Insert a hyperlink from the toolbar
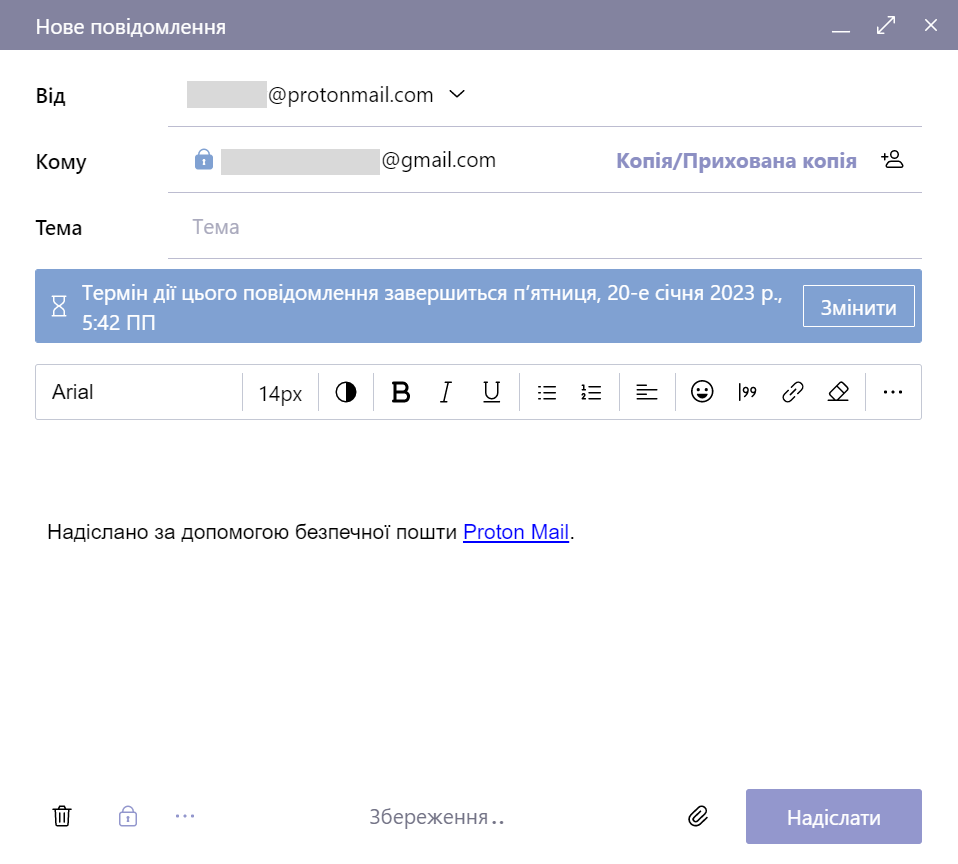The image size is (958, 864). tap(792, 392)
